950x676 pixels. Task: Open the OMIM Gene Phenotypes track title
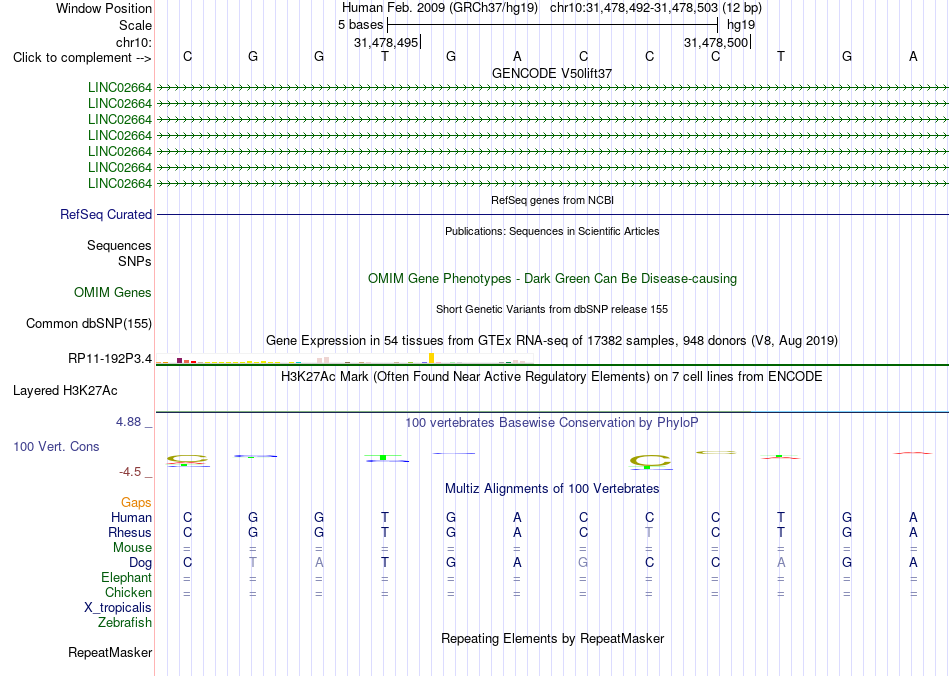click(x=552, y=279)
